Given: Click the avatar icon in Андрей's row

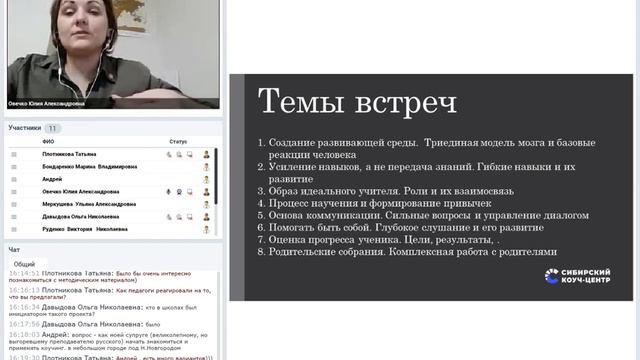Looking at the screenshot, I should (207, 180).
